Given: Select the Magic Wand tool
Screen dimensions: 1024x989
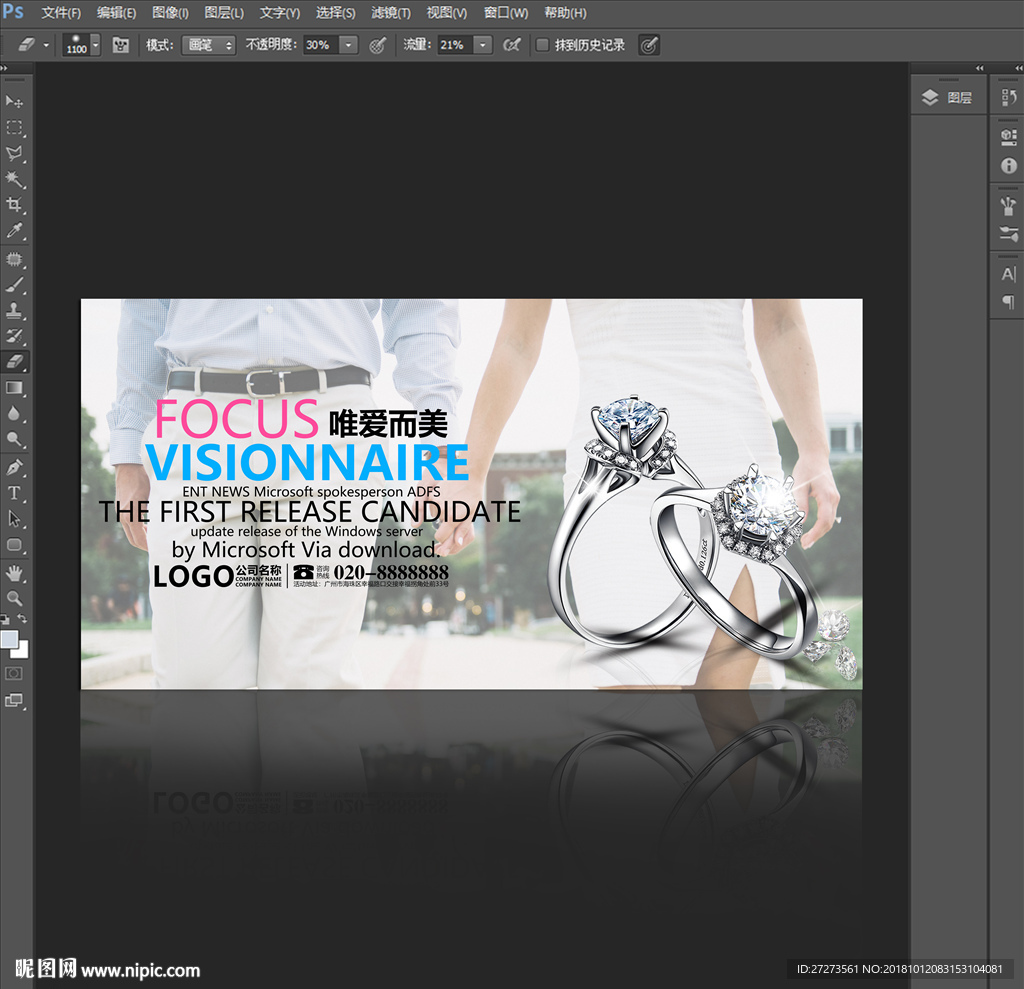Looking at the screenshot, I should click(x=15, y=179).
